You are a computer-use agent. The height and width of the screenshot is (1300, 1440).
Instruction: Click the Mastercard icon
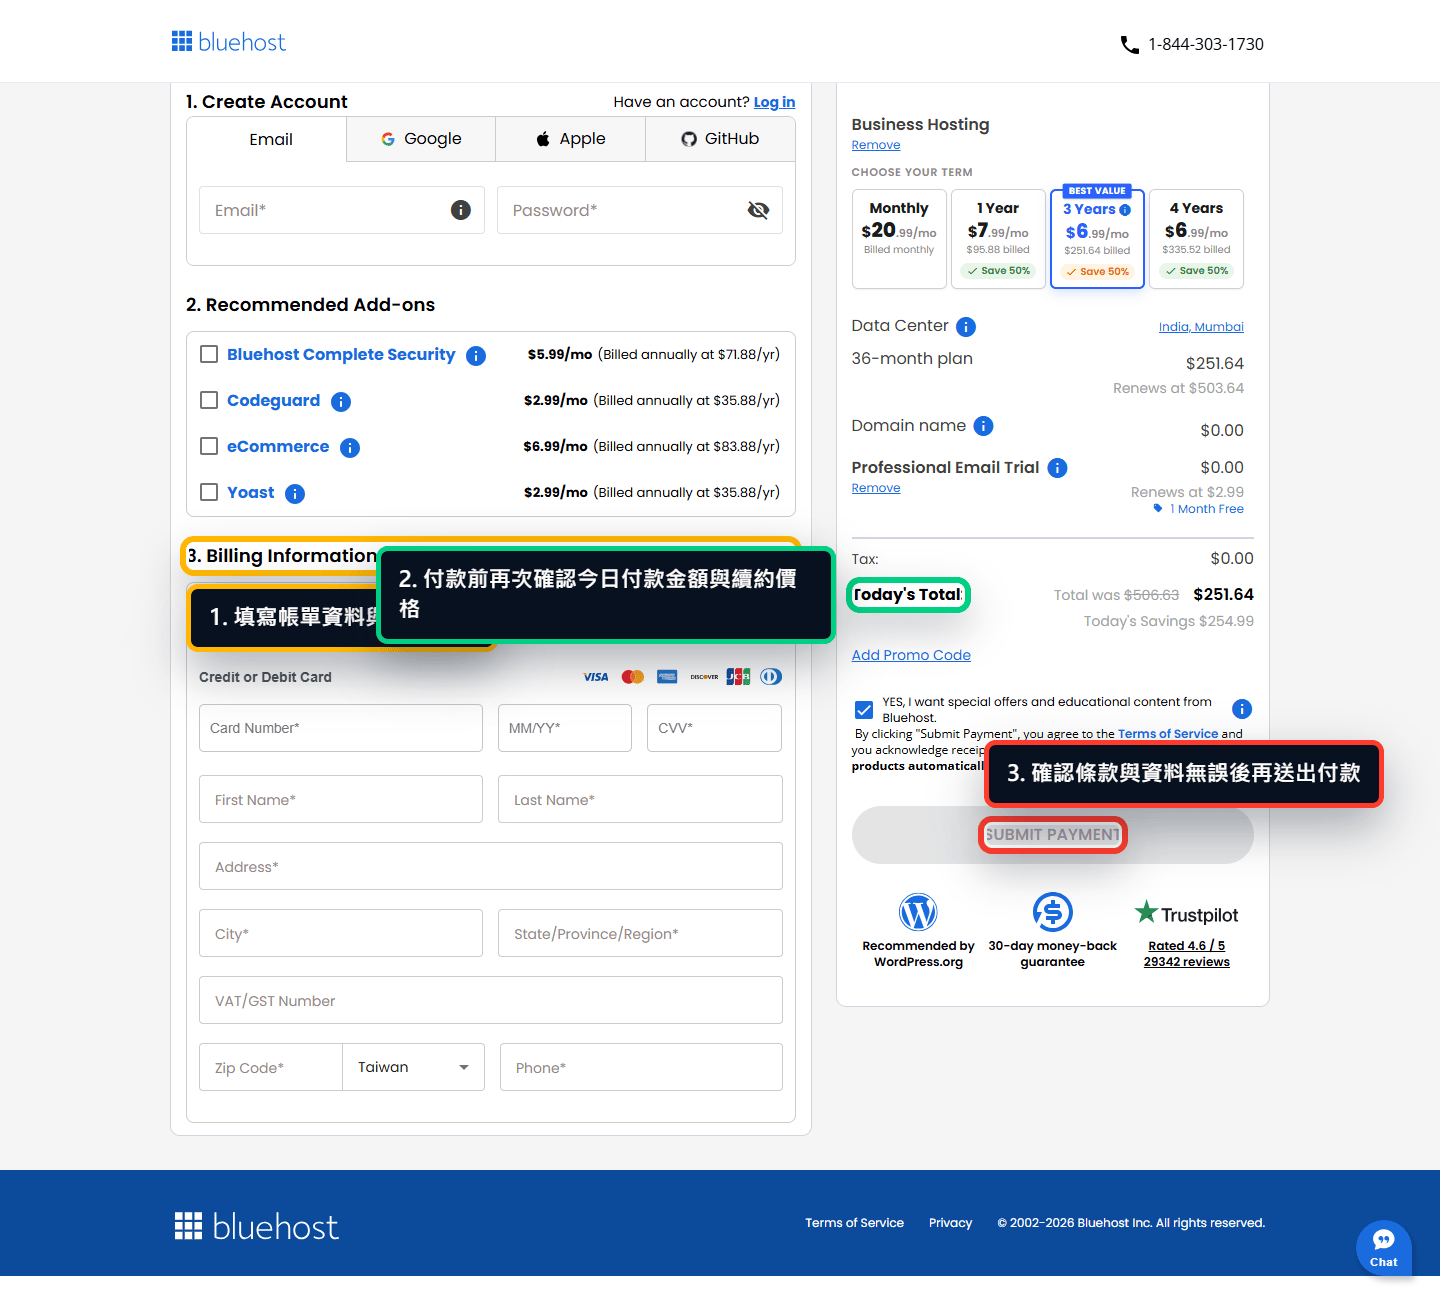click(632, 677)
